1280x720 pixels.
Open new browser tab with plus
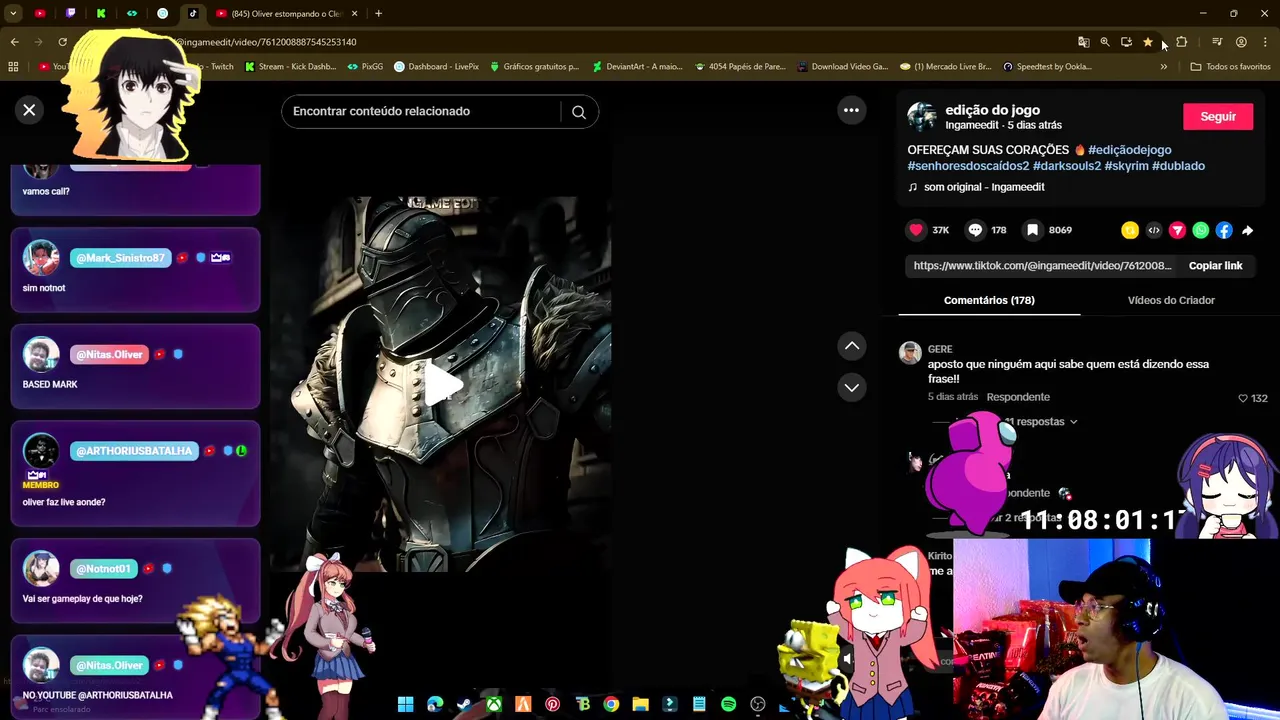click(378, 14)
